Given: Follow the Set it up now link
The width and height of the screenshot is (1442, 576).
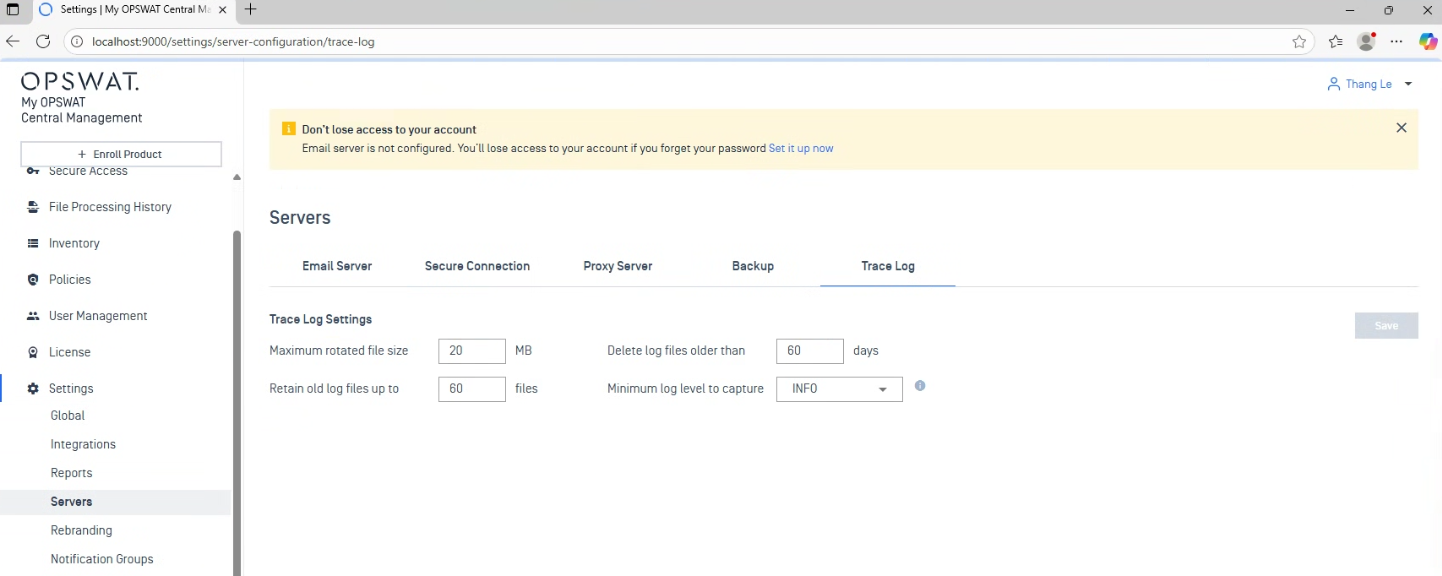Looking at the screenshot, I should pyautogui.click(x=801, y=148).
